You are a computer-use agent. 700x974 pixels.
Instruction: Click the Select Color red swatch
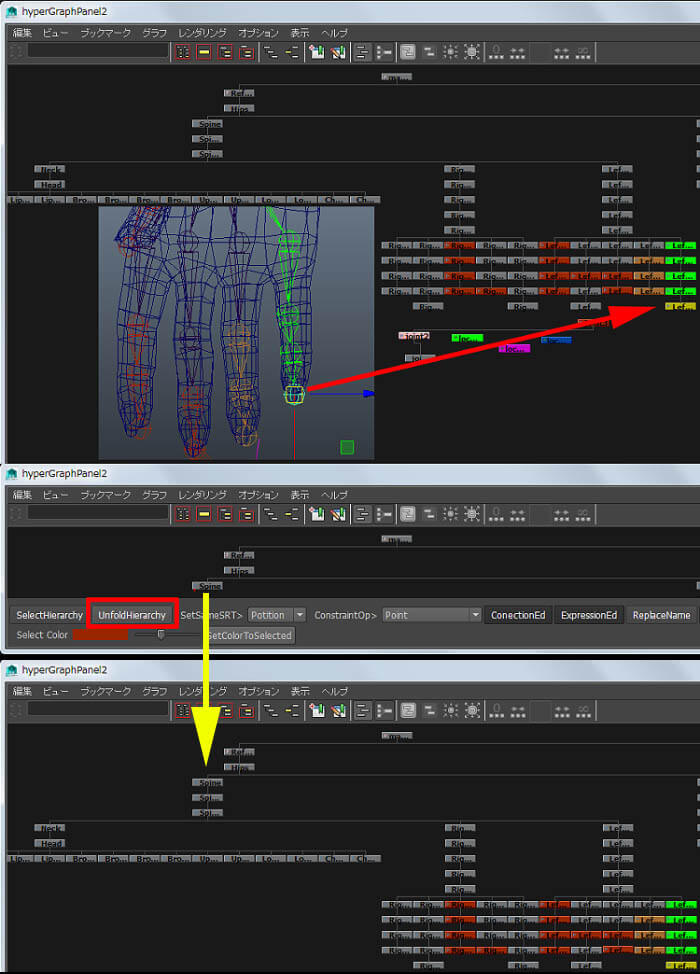click(x=100, y=635)
